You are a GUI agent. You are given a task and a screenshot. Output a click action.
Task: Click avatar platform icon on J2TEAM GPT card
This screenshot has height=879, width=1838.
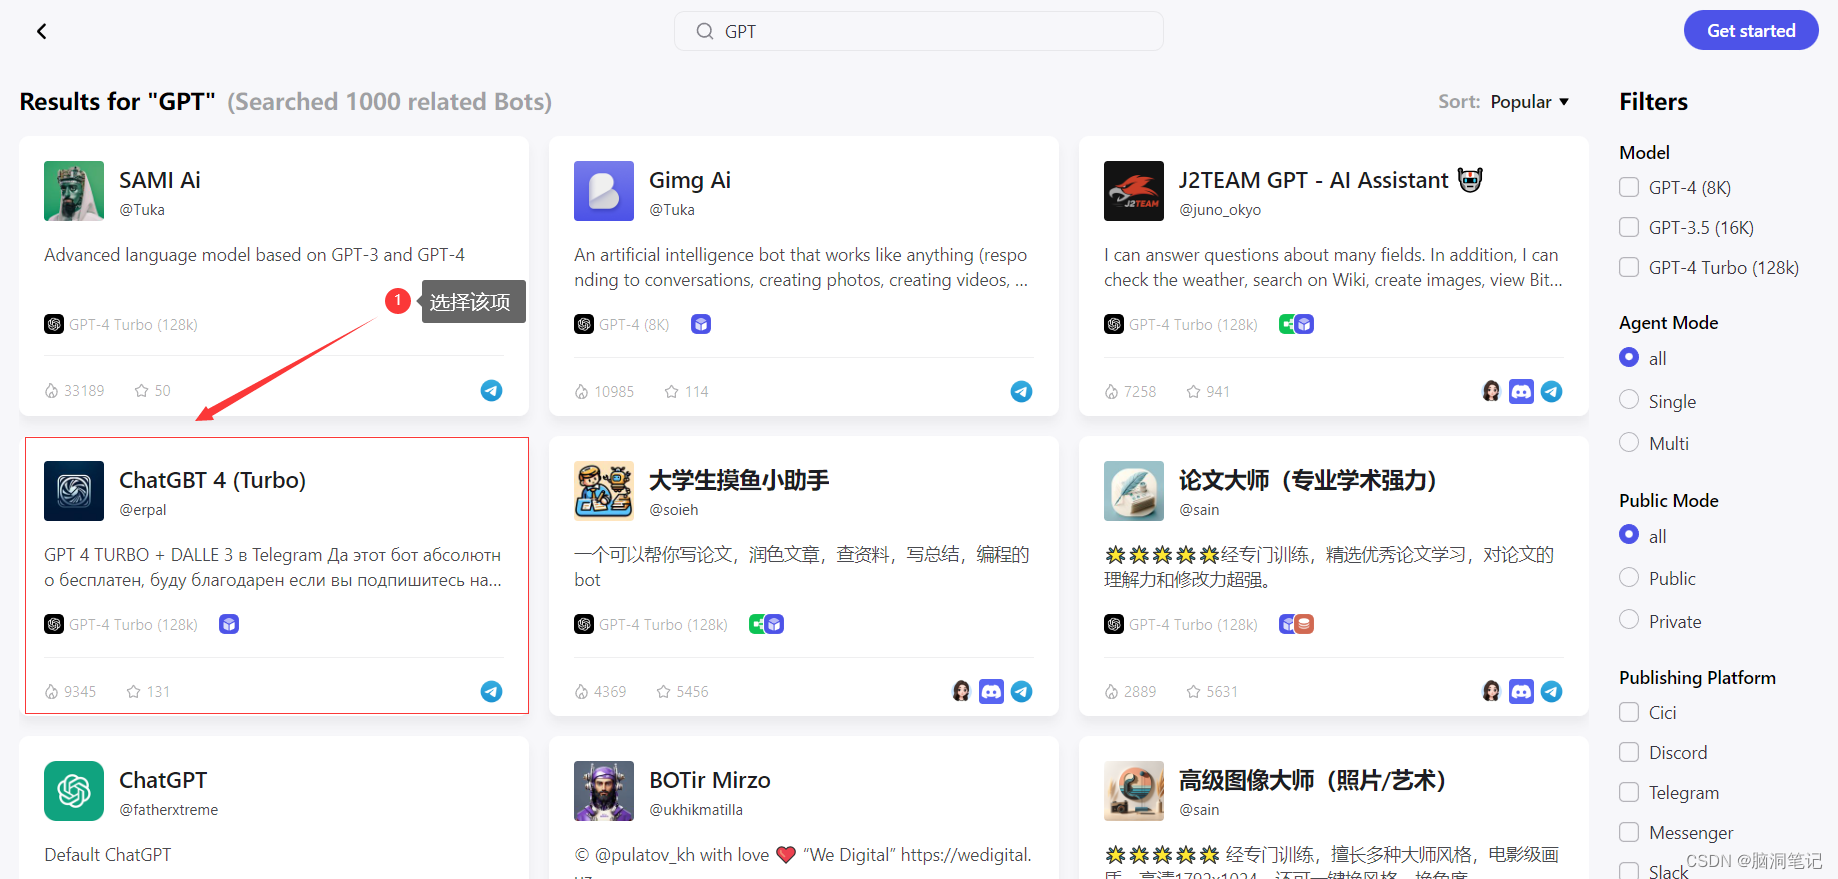[1491, 391]
